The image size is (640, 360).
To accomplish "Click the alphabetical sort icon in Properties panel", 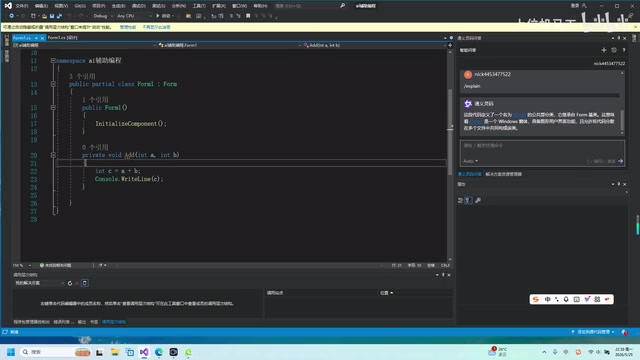I will pyautogui.click(x=469, y=200).
